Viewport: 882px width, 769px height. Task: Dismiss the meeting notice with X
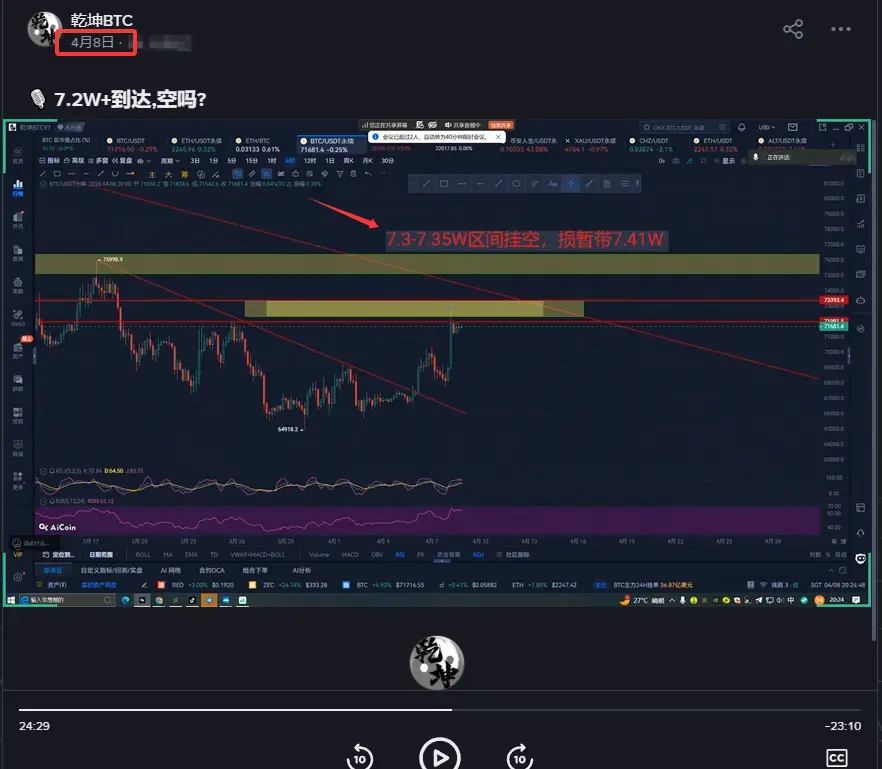[x=498, y=137]
